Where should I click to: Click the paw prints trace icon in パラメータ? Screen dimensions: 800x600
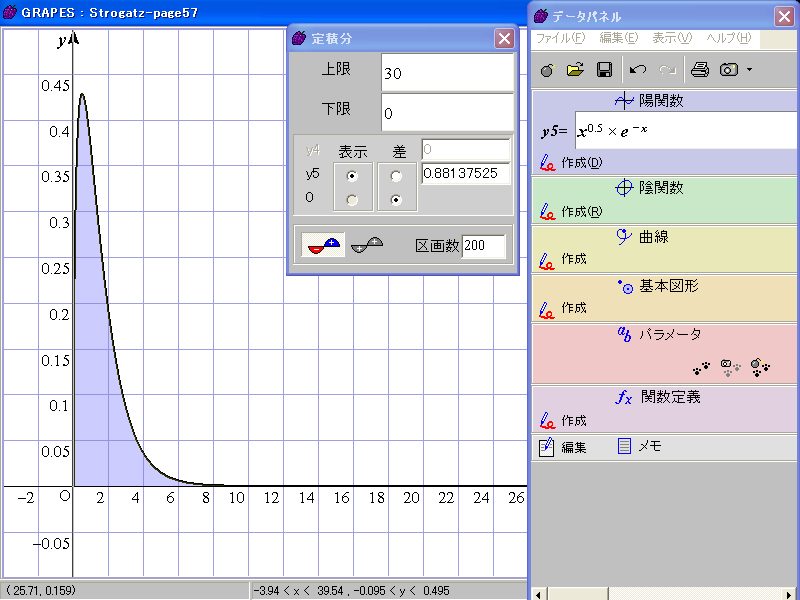(703, 367)
